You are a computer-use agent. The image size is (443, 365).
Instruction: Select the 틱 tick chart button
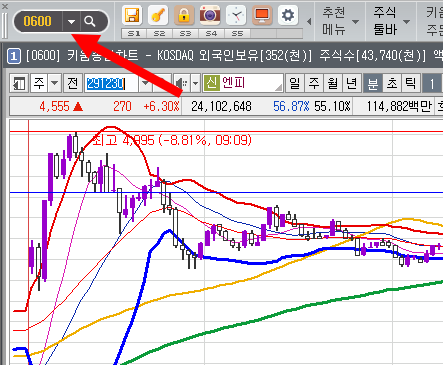click(411, 83)
